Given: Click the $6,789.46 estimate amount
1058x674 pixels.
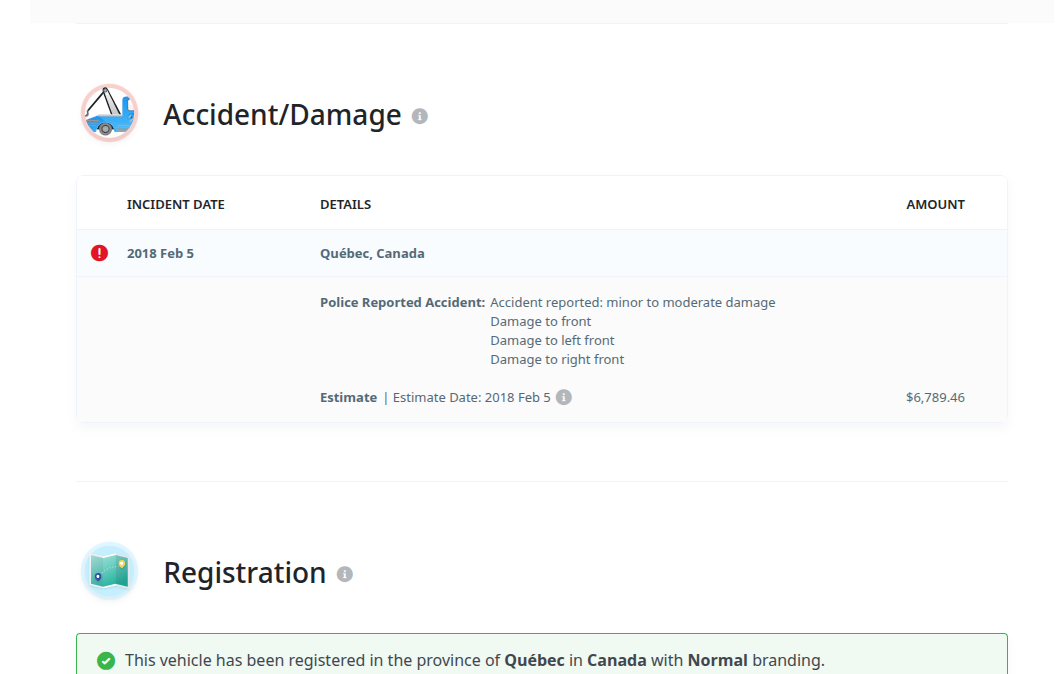Looking at the screenshot, I should click(x=935, y=397).
